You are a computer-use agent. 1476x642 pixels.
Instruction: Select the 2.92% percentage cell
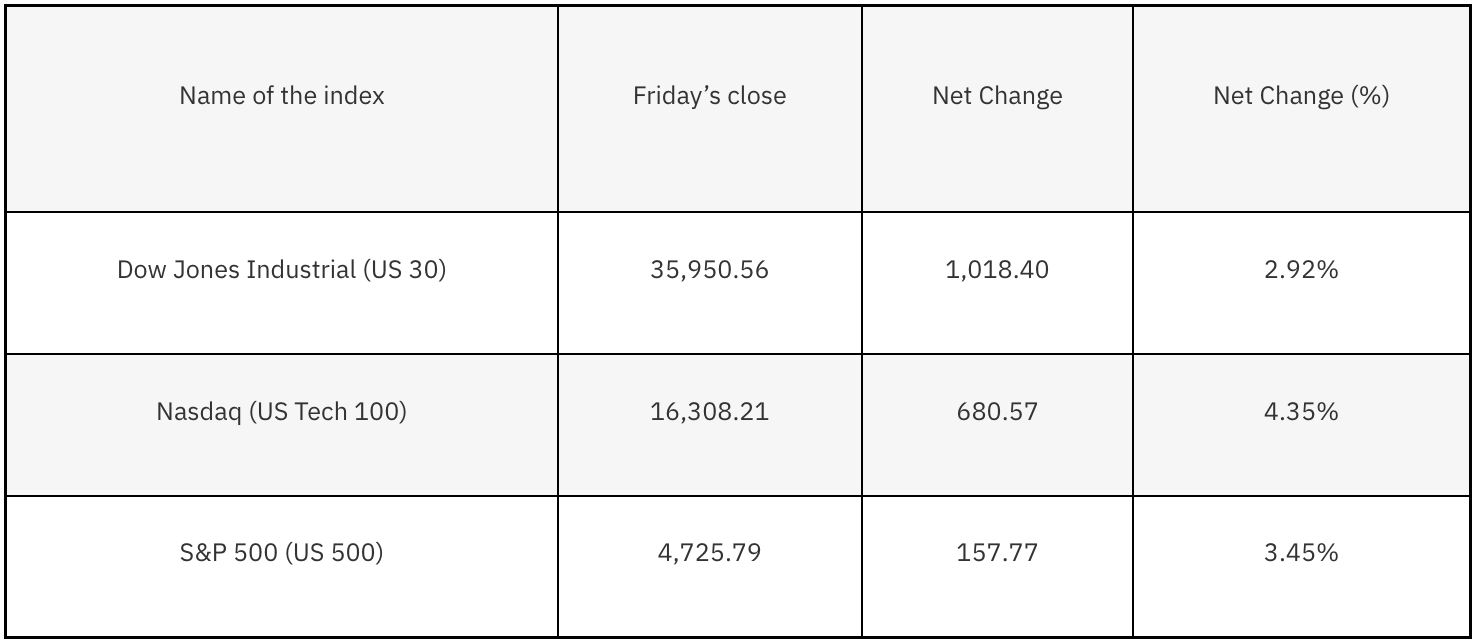[1300, 270]
